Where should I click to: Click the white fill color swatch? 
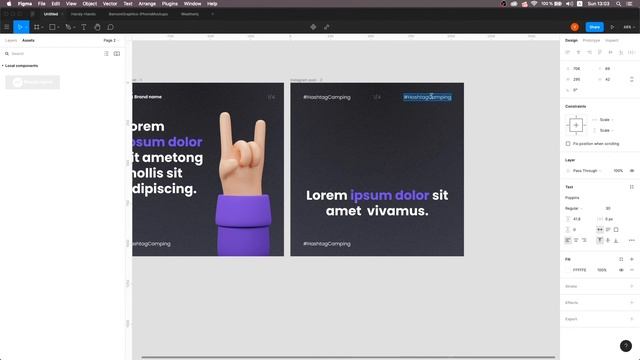(568, 270)
